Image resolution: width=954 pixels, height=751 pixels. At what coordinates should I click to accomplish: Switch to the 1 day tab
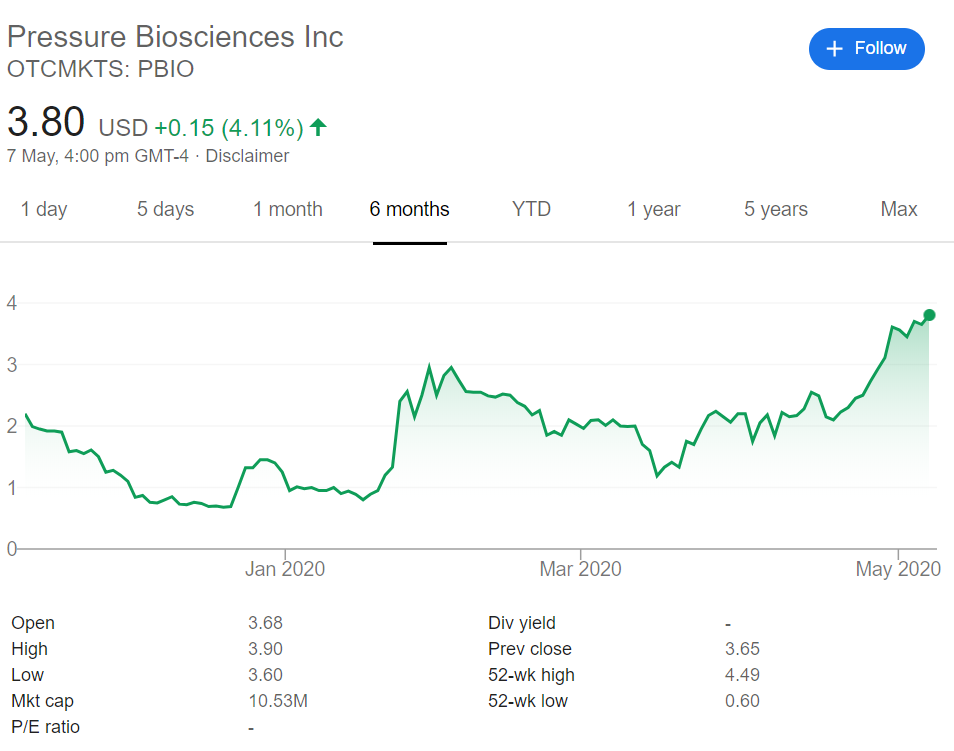tap(44, 209)
